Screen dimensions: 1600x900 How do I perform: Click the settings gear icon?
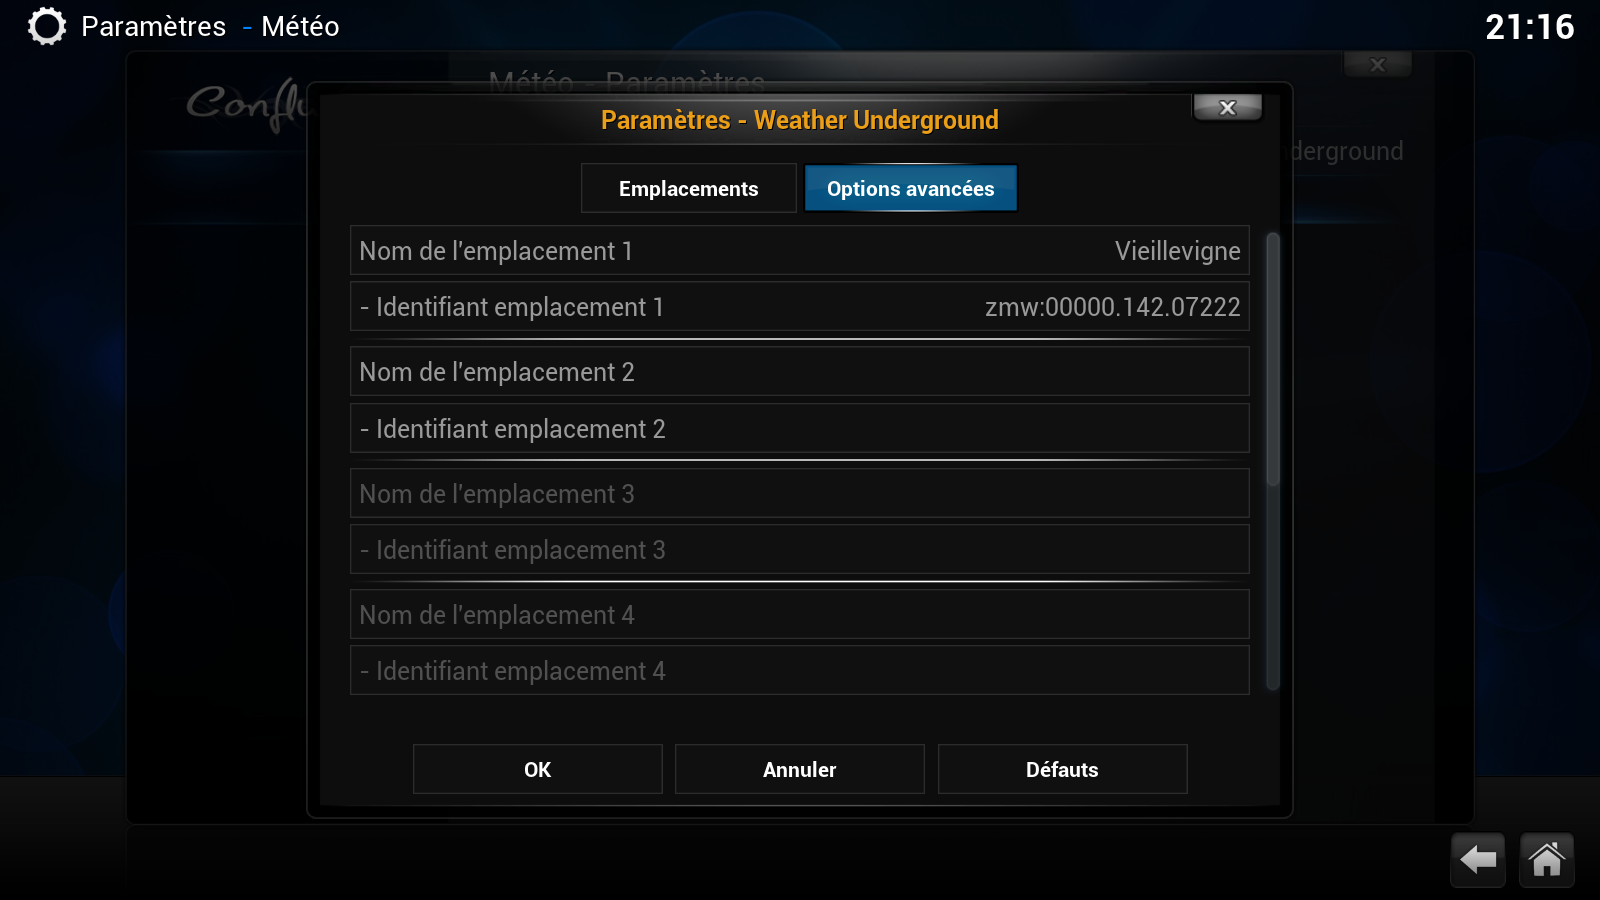(46, 27)
